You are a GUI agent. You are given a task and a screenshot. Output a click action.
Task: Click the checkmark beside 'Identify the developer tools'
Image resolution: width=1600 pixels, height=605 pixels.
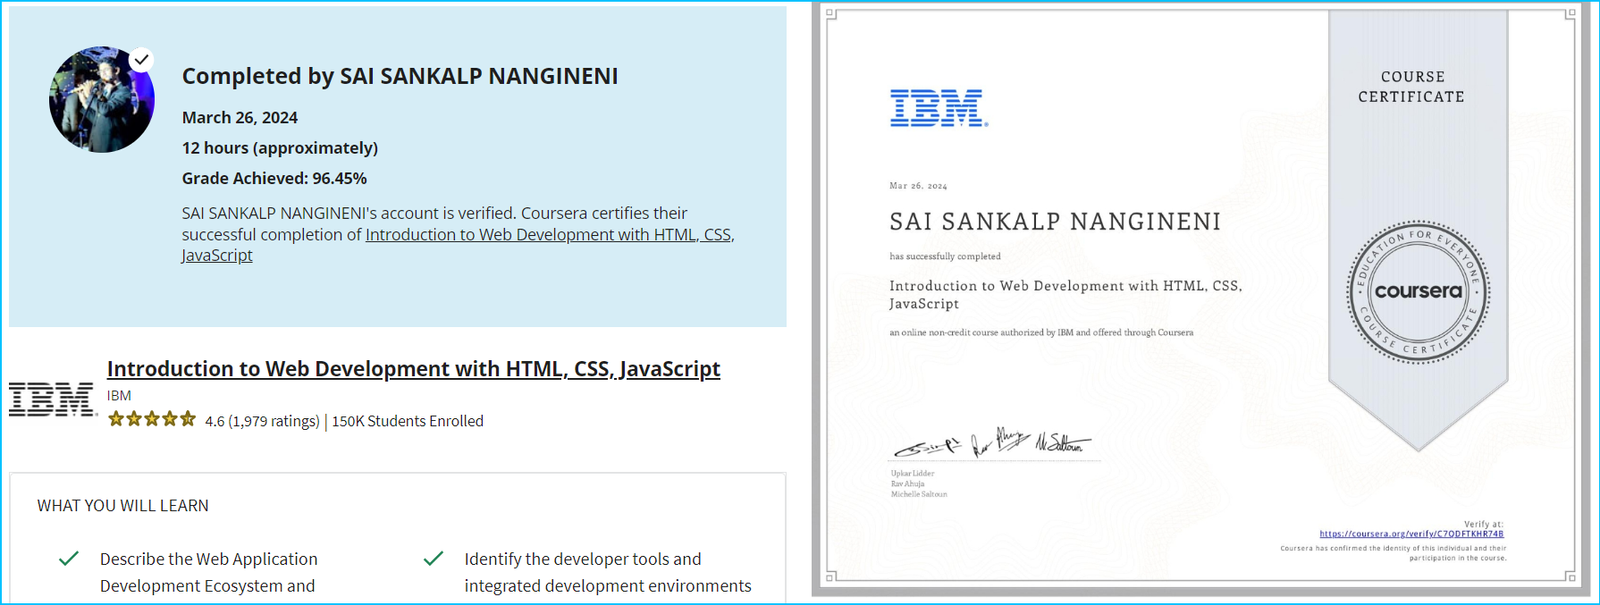[433, 558]
